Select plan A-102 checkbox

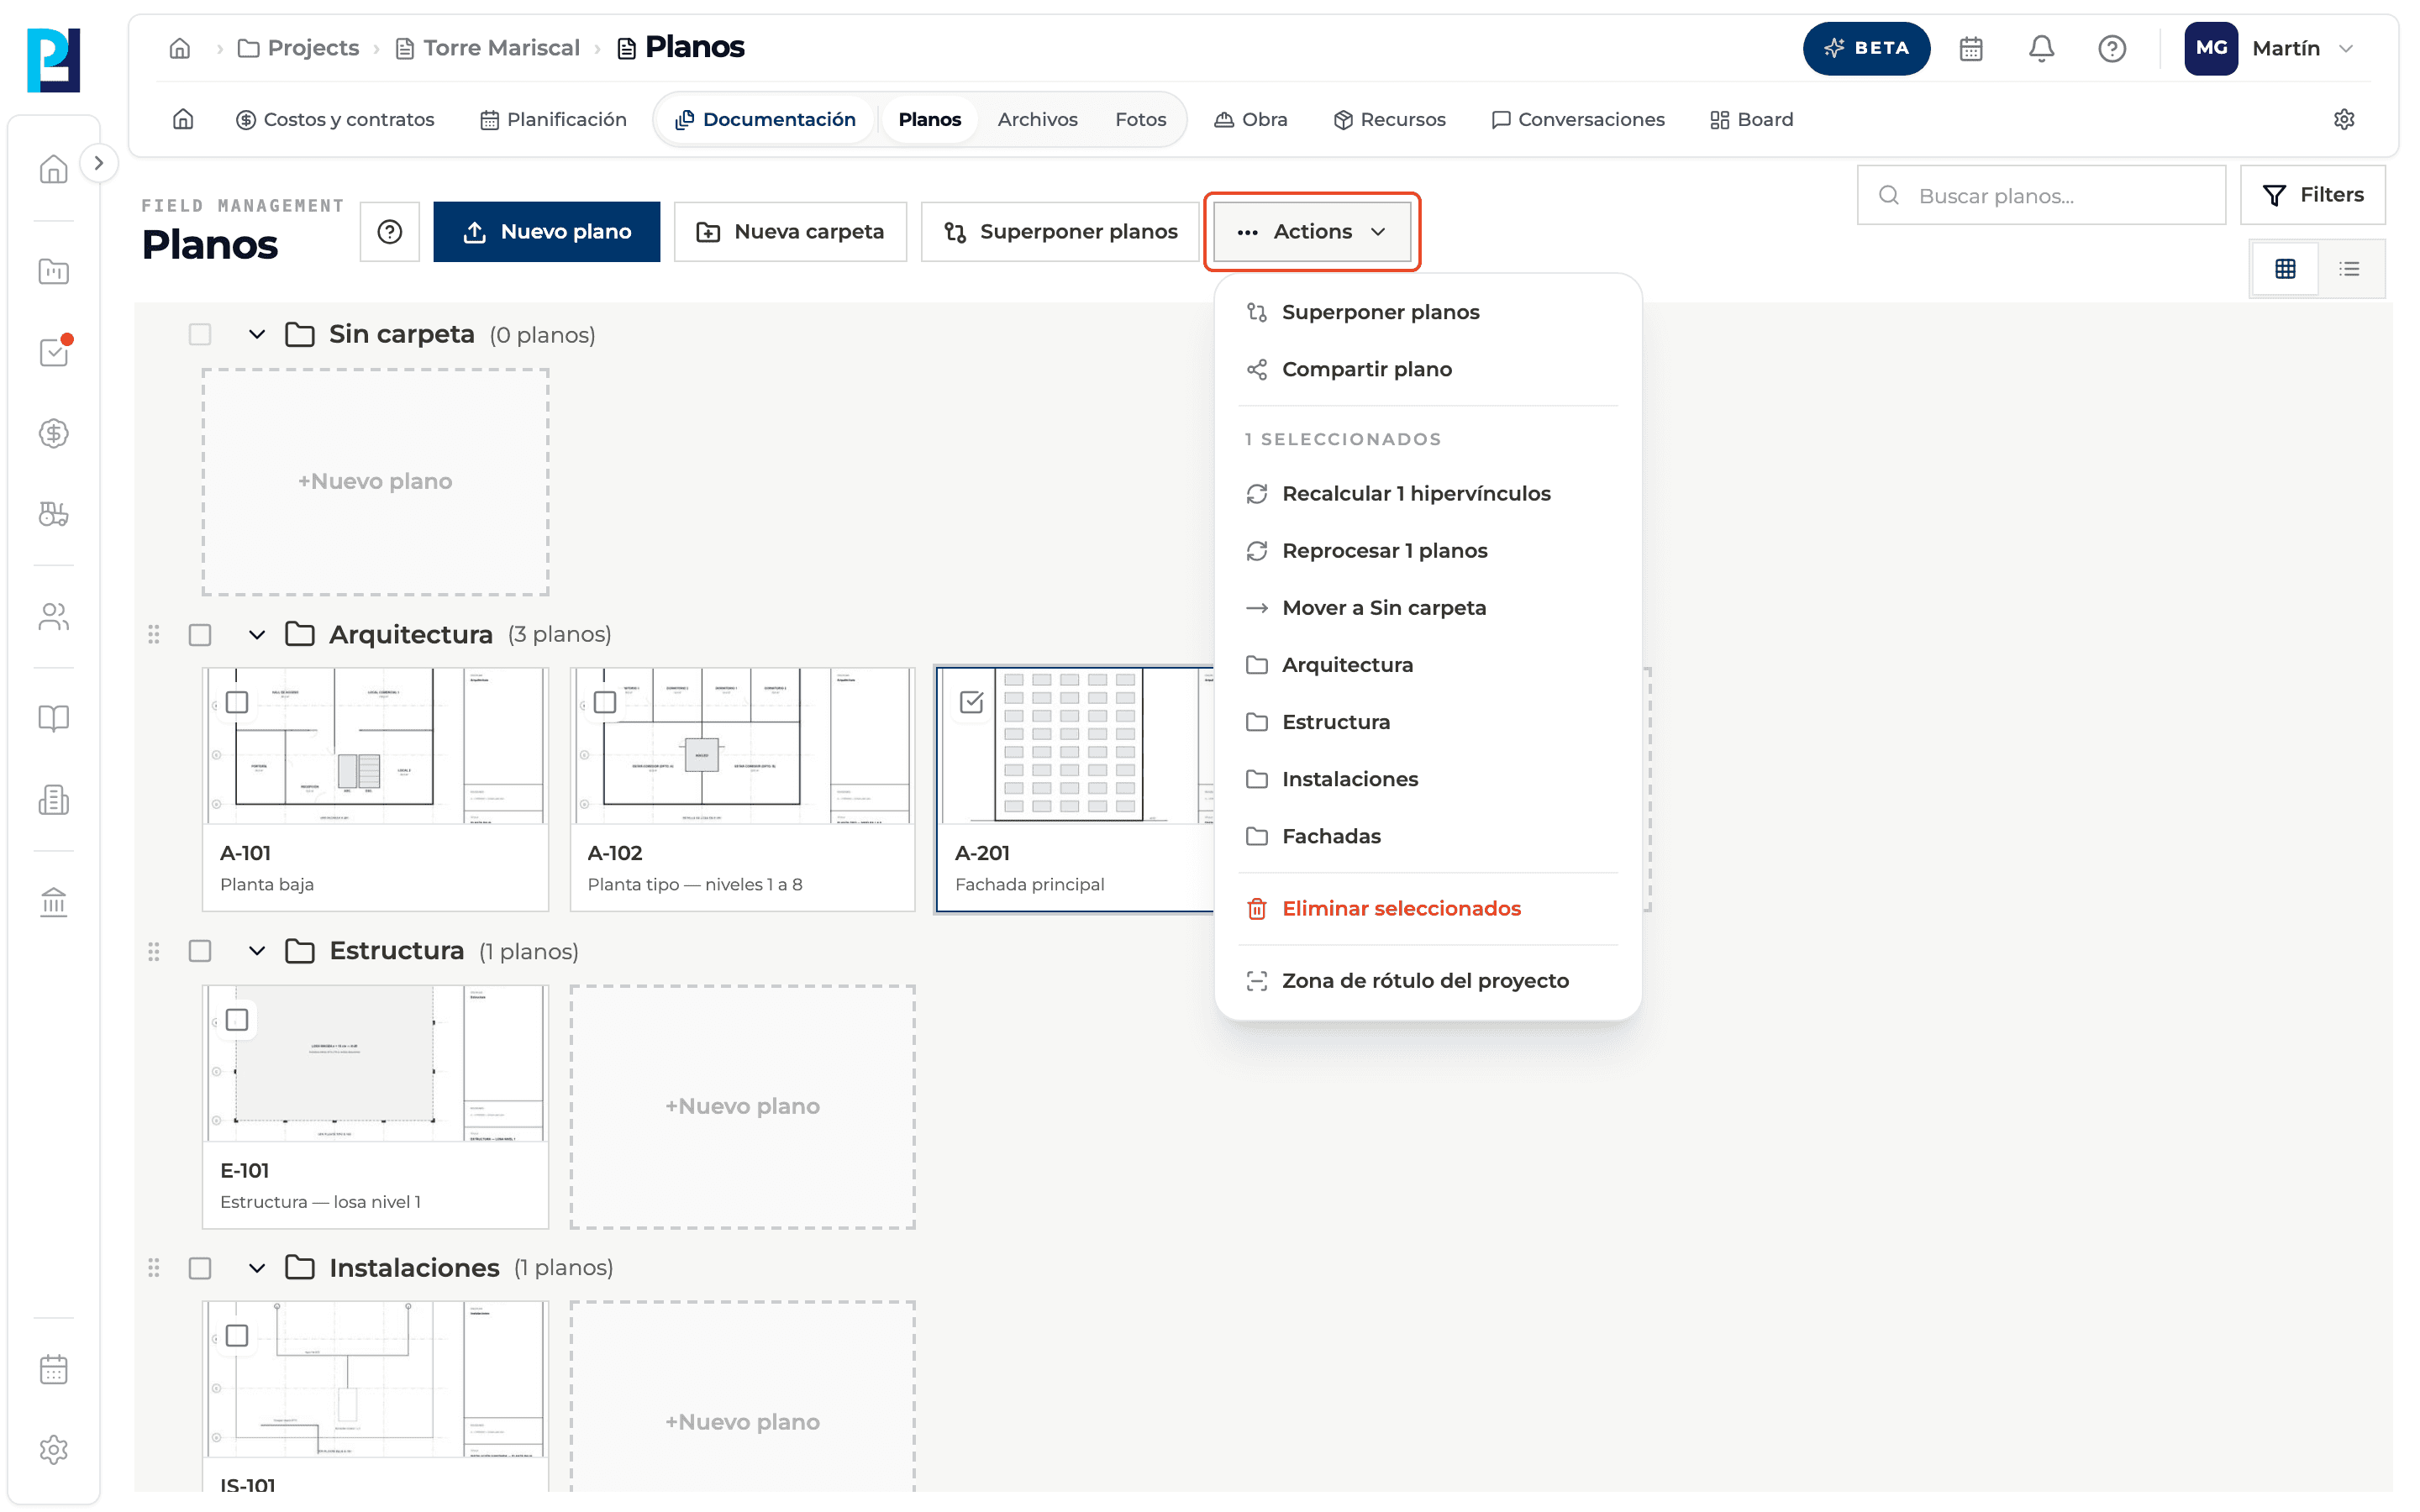pos(604,702)
